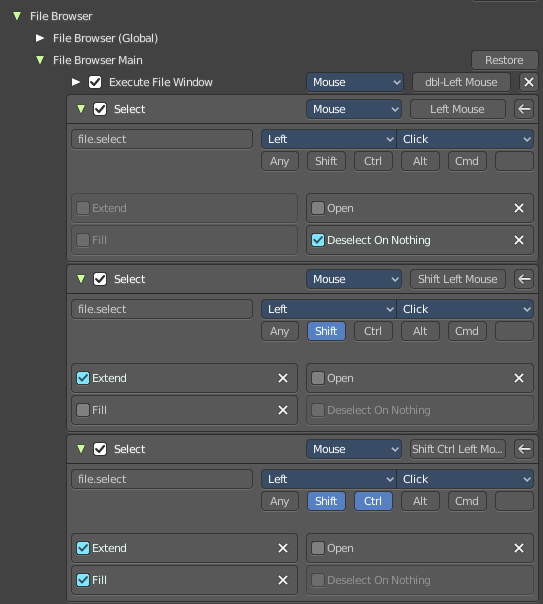543x604 pixels.
Task: Click the file.select identifier field of first Select
Action: [x=162, y=139]
